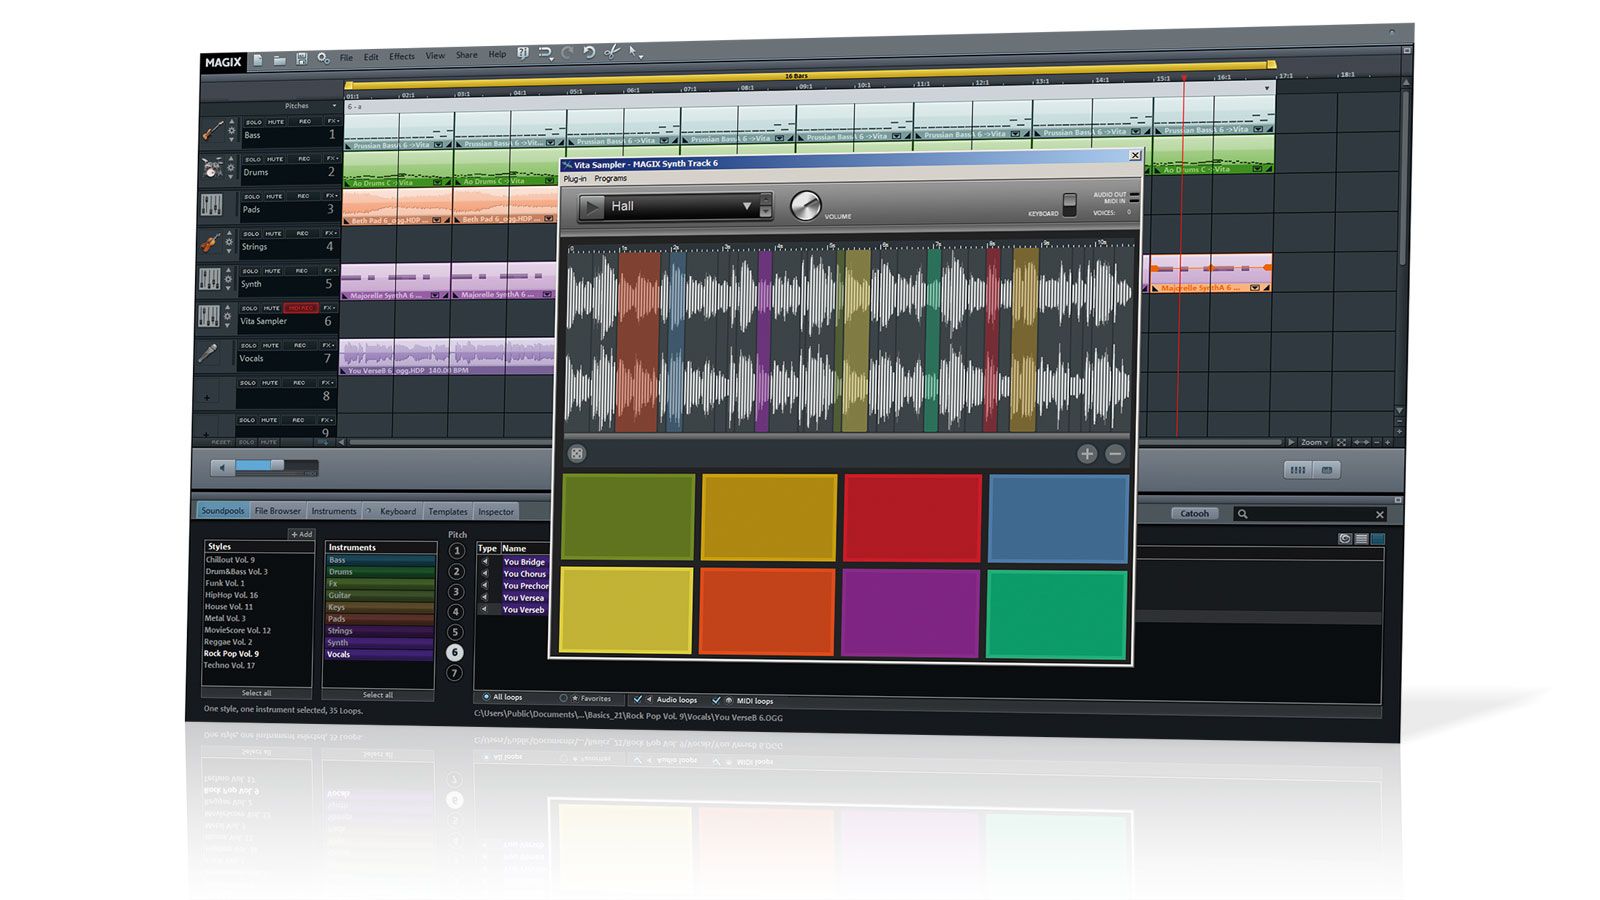Flip the Keyboard switch in Vita Sampler

point(1069,204)
